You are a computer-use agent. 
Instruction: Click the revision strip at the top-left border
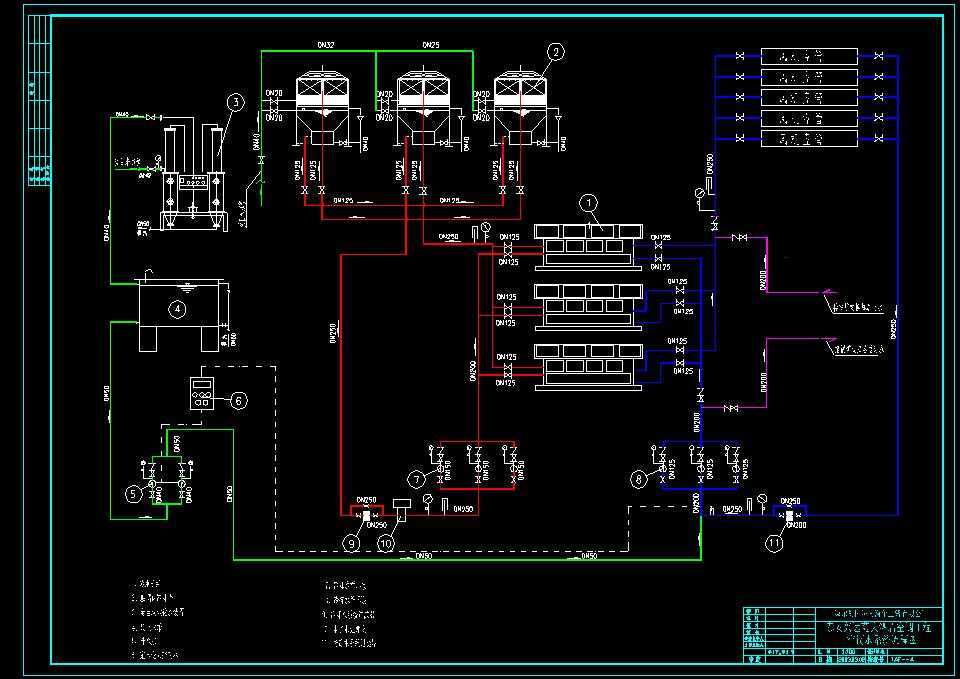40,101
